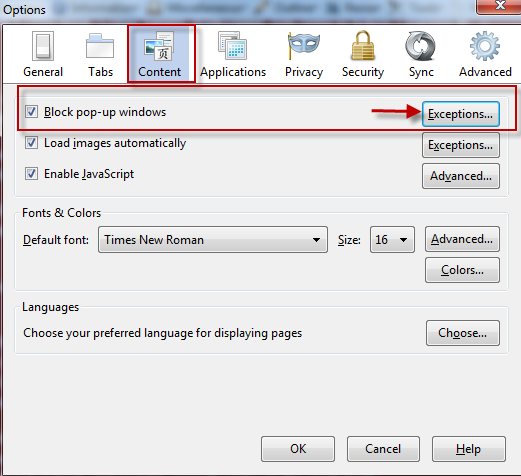This screenshot has height=476, width=521.
Task: Open the General light-switch icon pane
Action: coord(43,46)
